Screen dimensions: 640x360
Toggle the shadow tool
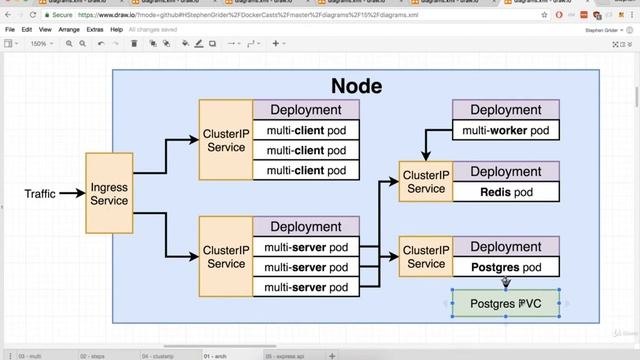click(x=212, y=43)
